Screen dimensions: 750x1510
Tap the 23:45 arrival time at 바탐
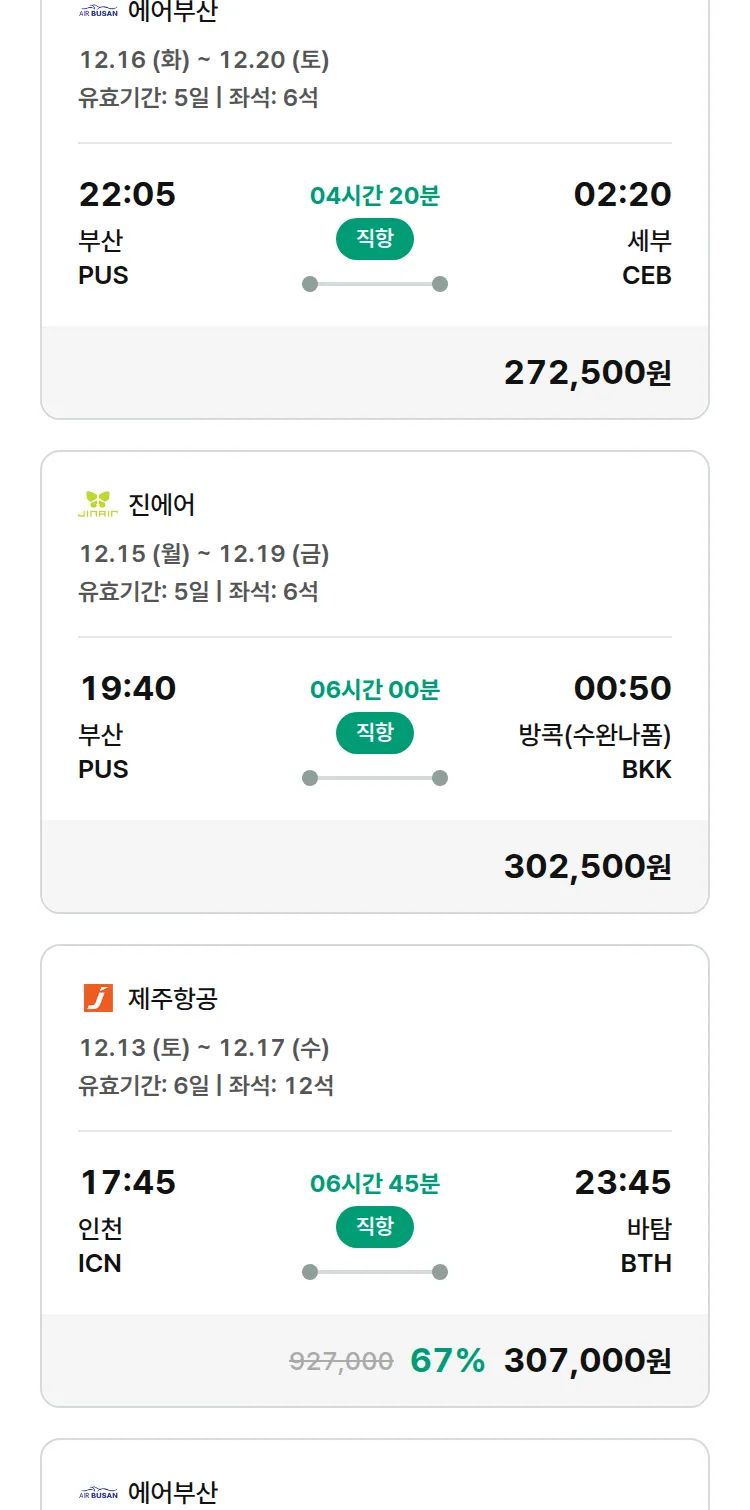click(622, 1182)
